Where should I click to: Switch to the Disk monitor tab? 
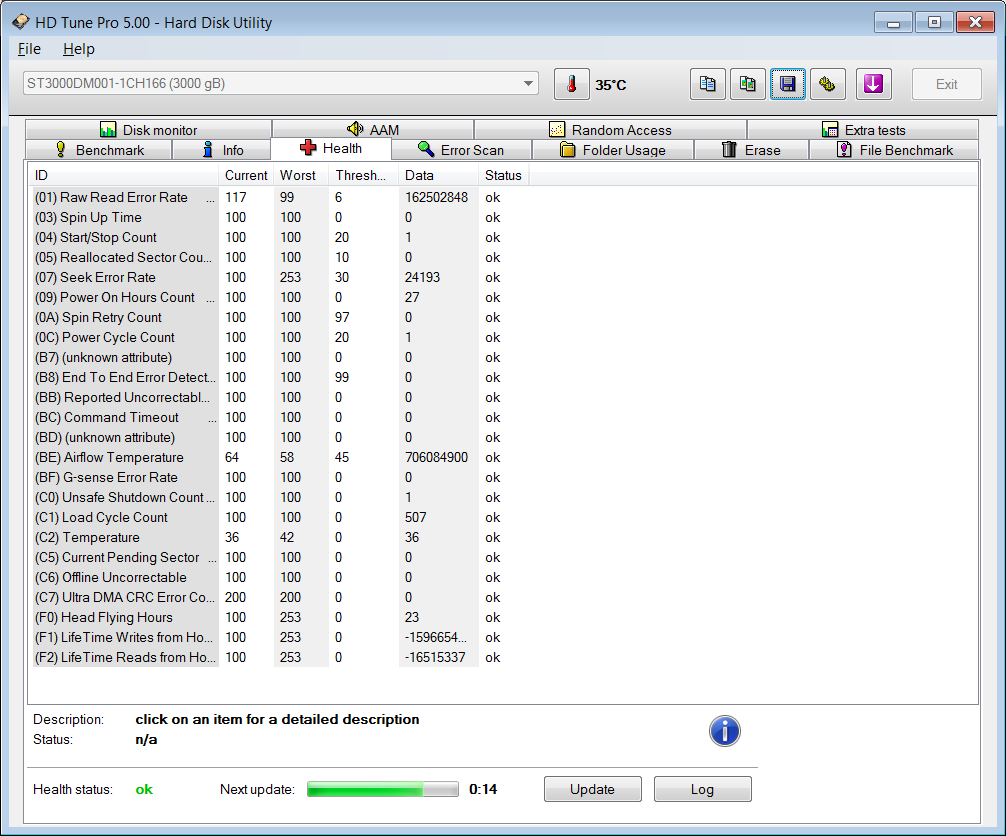[148, 130]
